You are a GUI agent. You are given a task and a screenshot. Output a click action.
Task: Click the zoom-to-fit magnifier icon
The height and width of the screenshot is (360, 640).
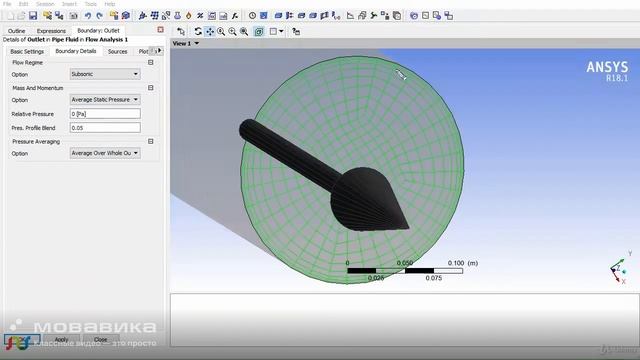(x=244, y=31)
